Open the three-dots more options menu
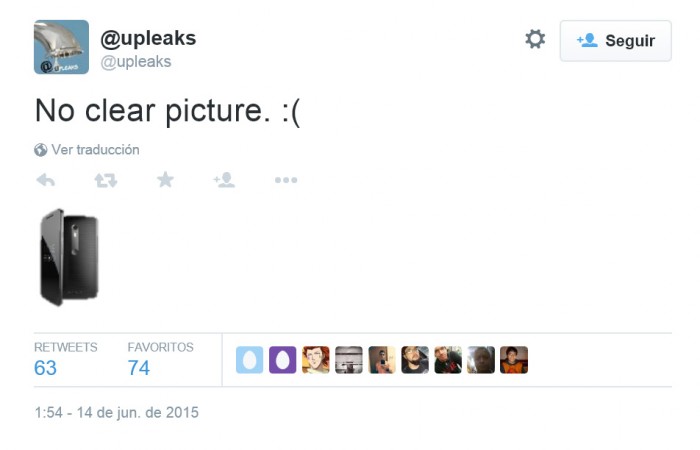This screenshot has width=700, height=450. coord(286,180)
